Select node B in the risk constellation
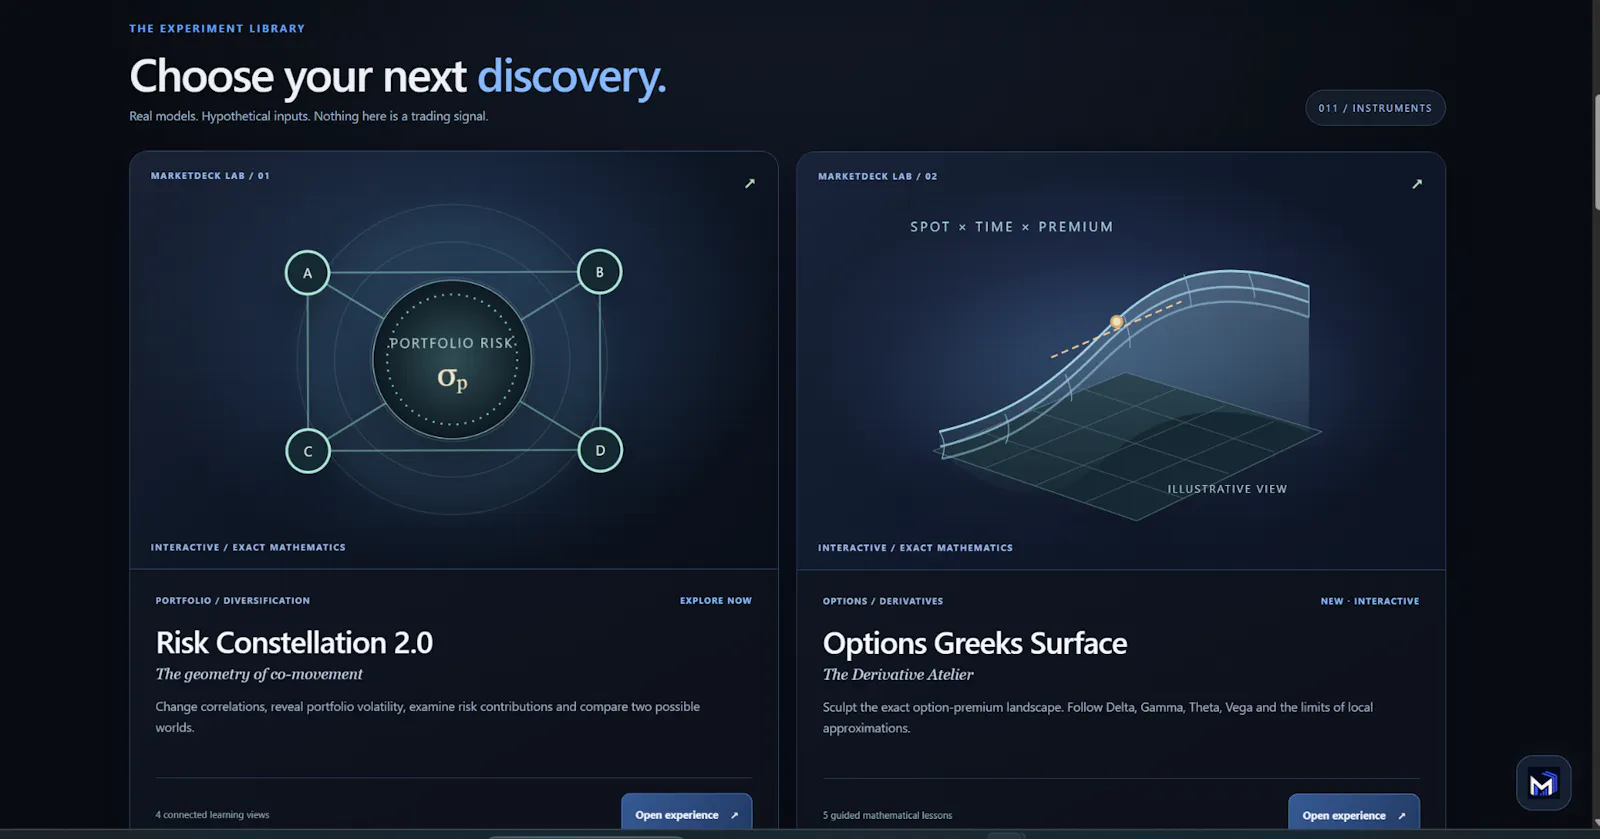This screenshot has width=1600, height=839. [x=600, y=272]
